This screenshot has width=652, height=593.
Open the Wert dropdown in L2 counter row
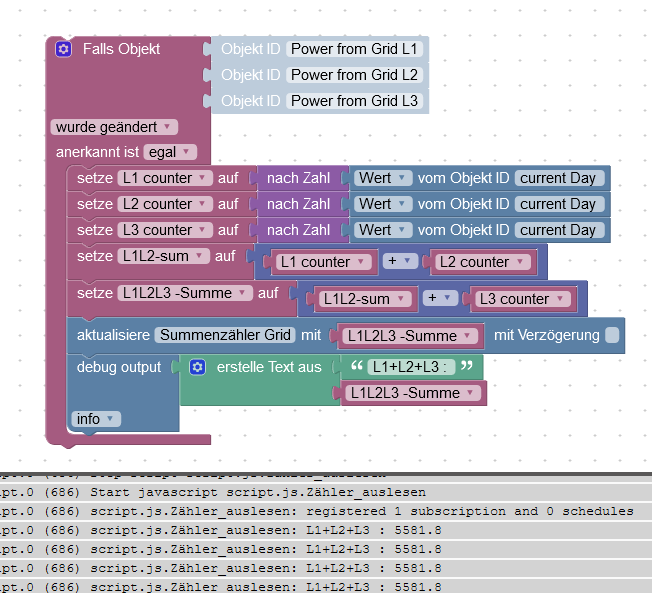coord(383,204)
